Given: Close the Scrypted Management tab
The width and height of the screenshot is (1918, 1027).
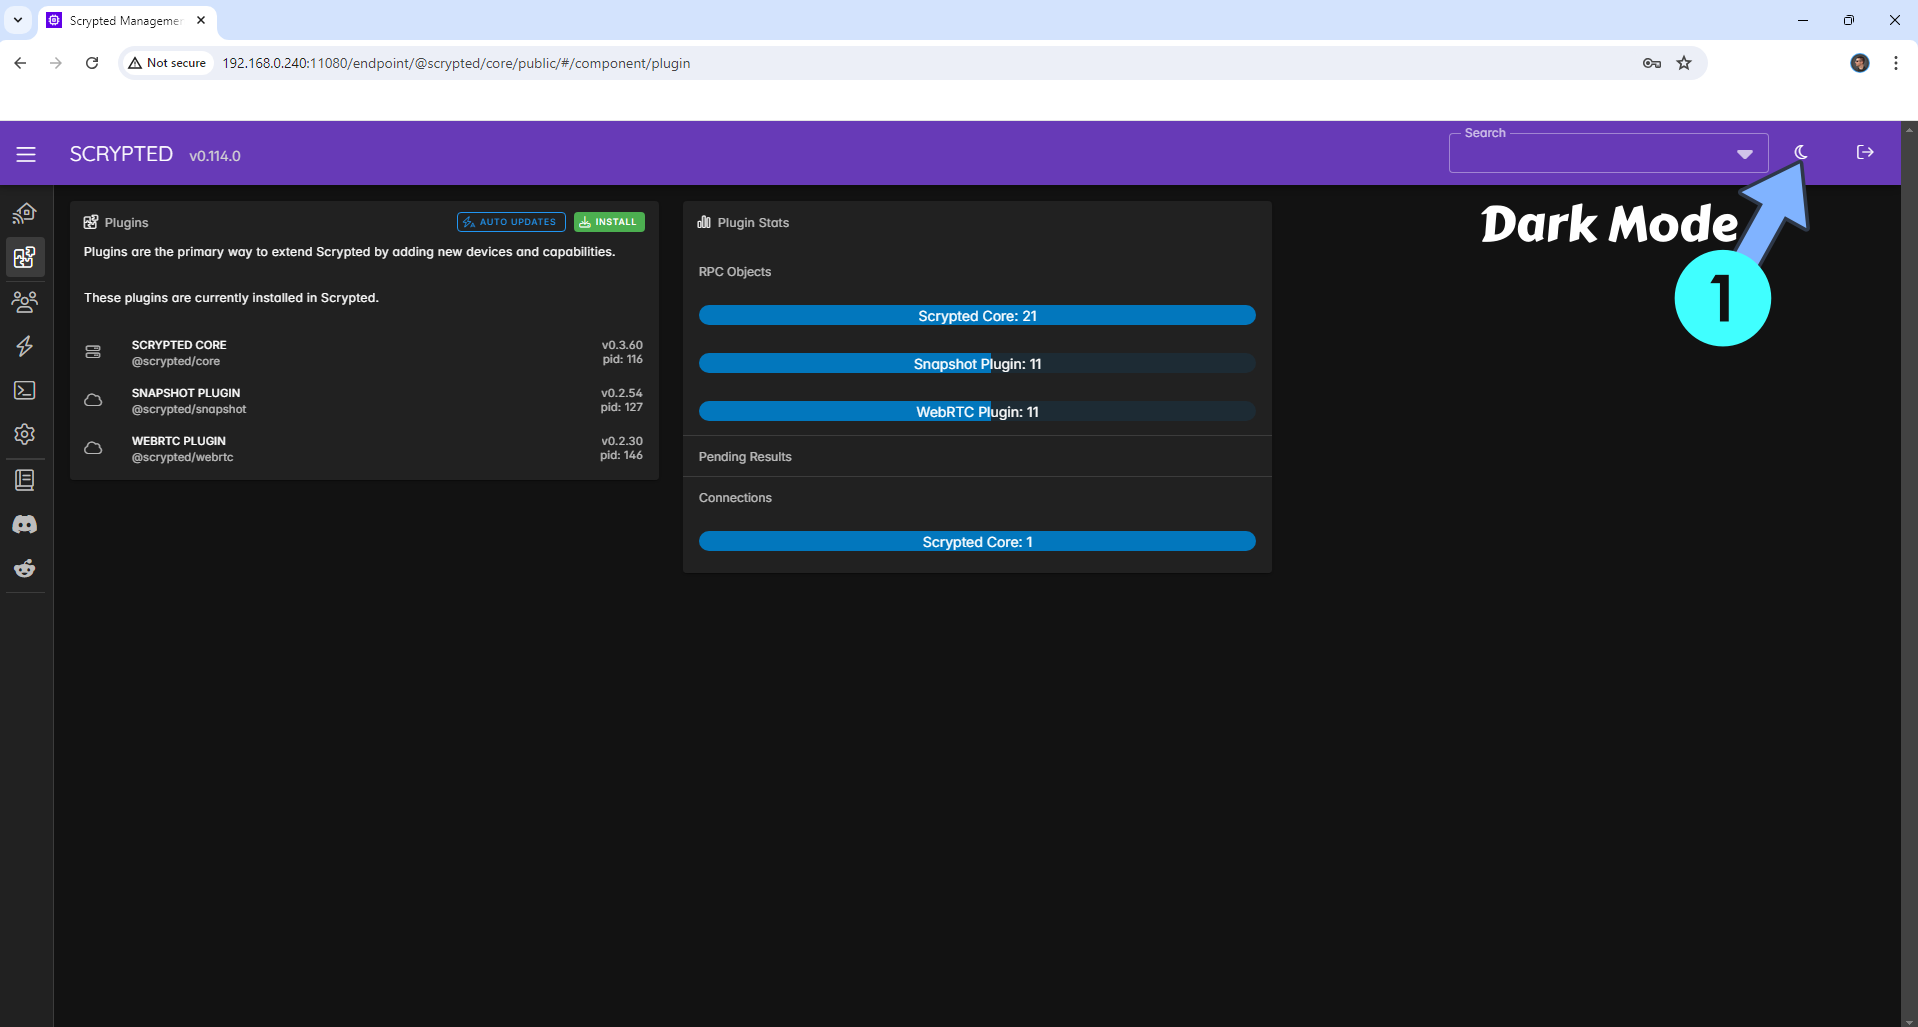Looking at the screenshot, I should pos(201,20).
